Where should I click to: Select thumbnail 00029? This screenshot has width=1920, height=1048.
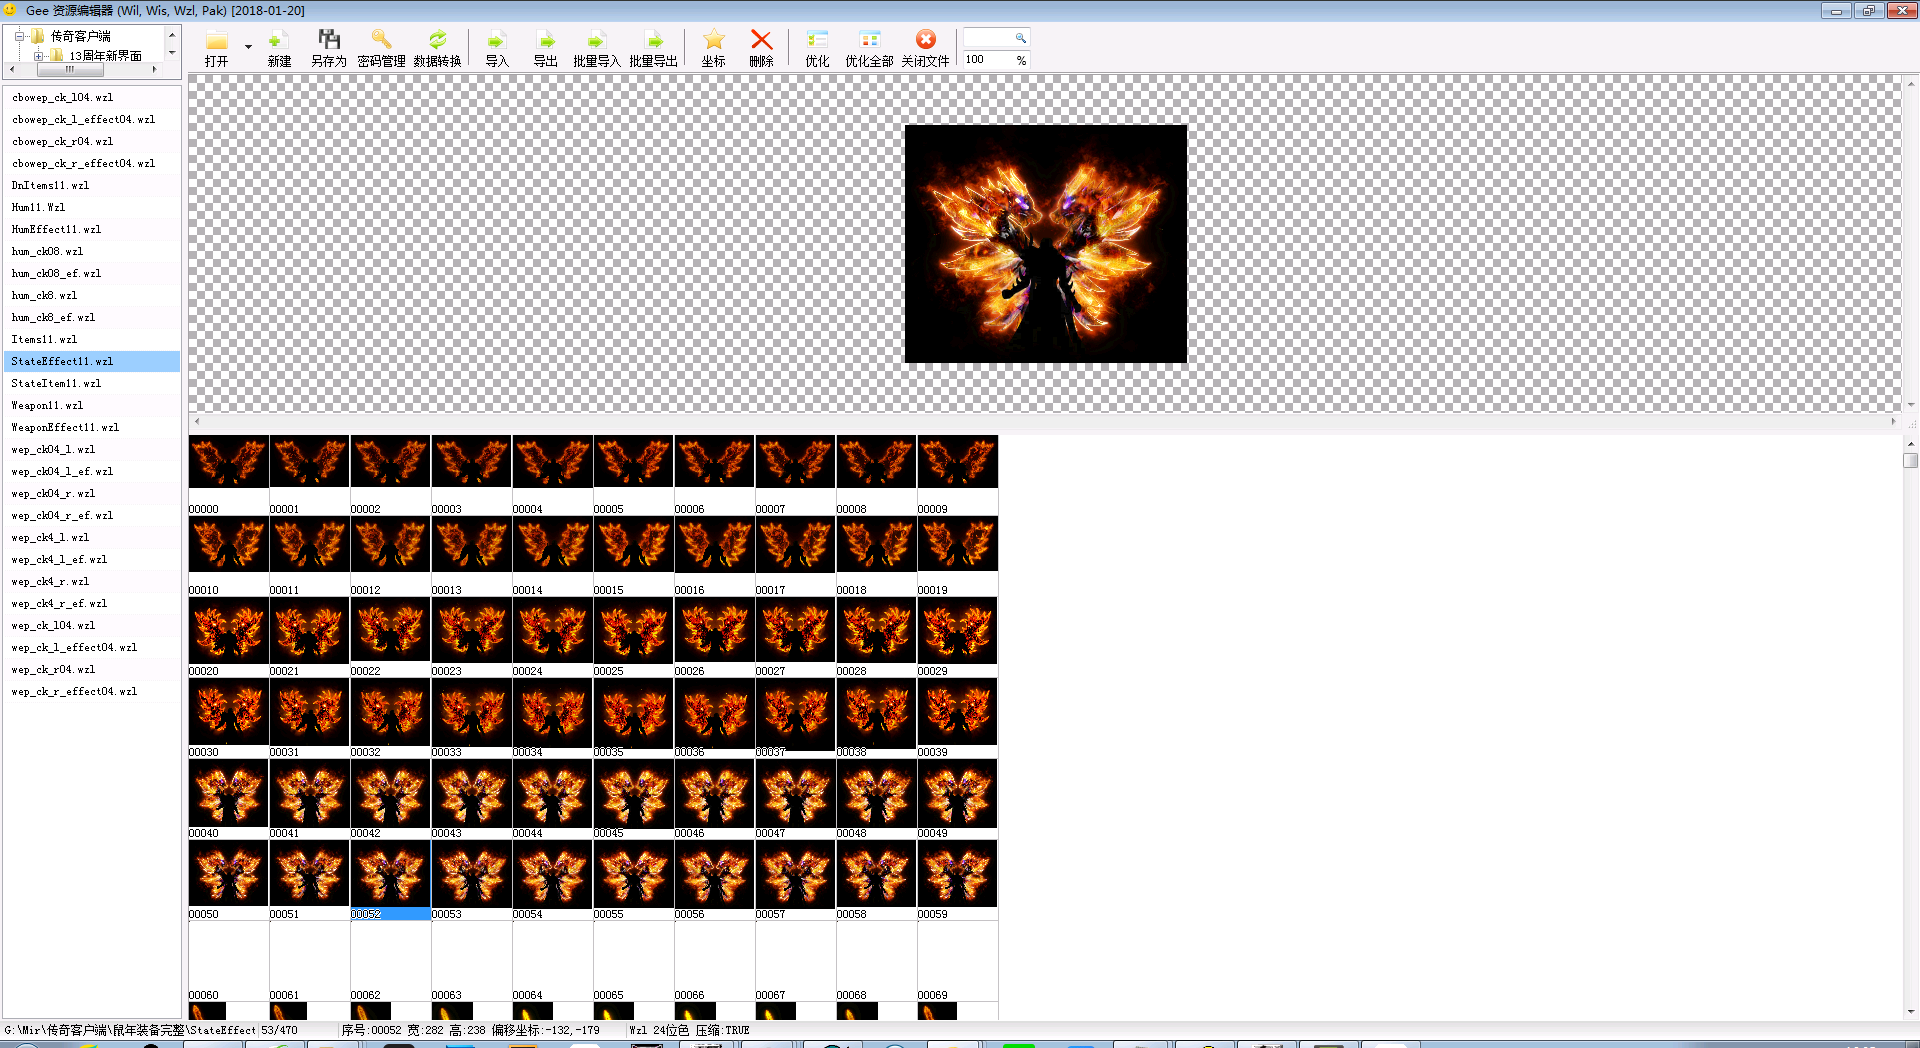(957, 636)
